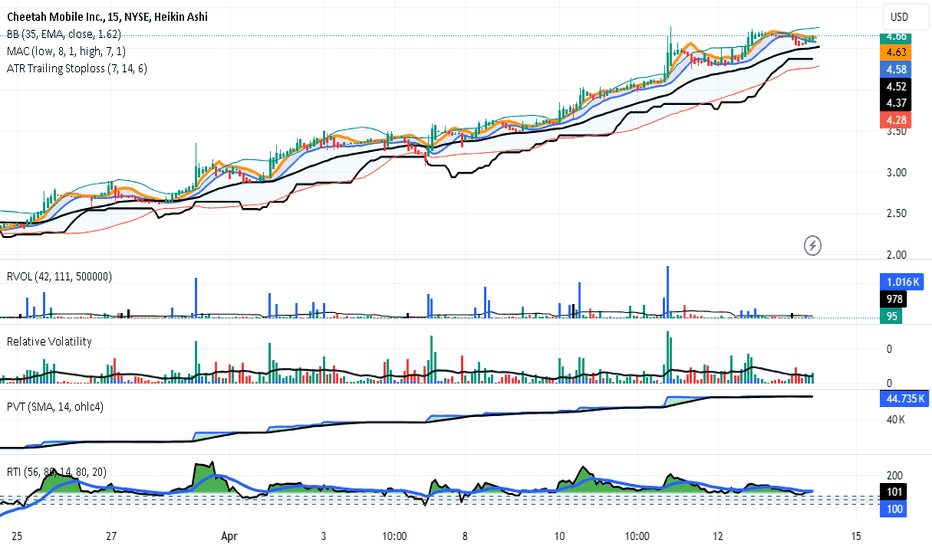
Task: Click the 25 date on time axis
Action: pos(17,536)
